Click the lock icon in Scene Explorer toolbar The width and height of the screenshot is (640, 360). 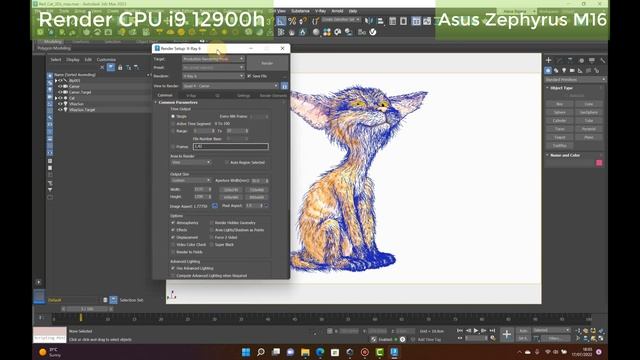(120, 67)
